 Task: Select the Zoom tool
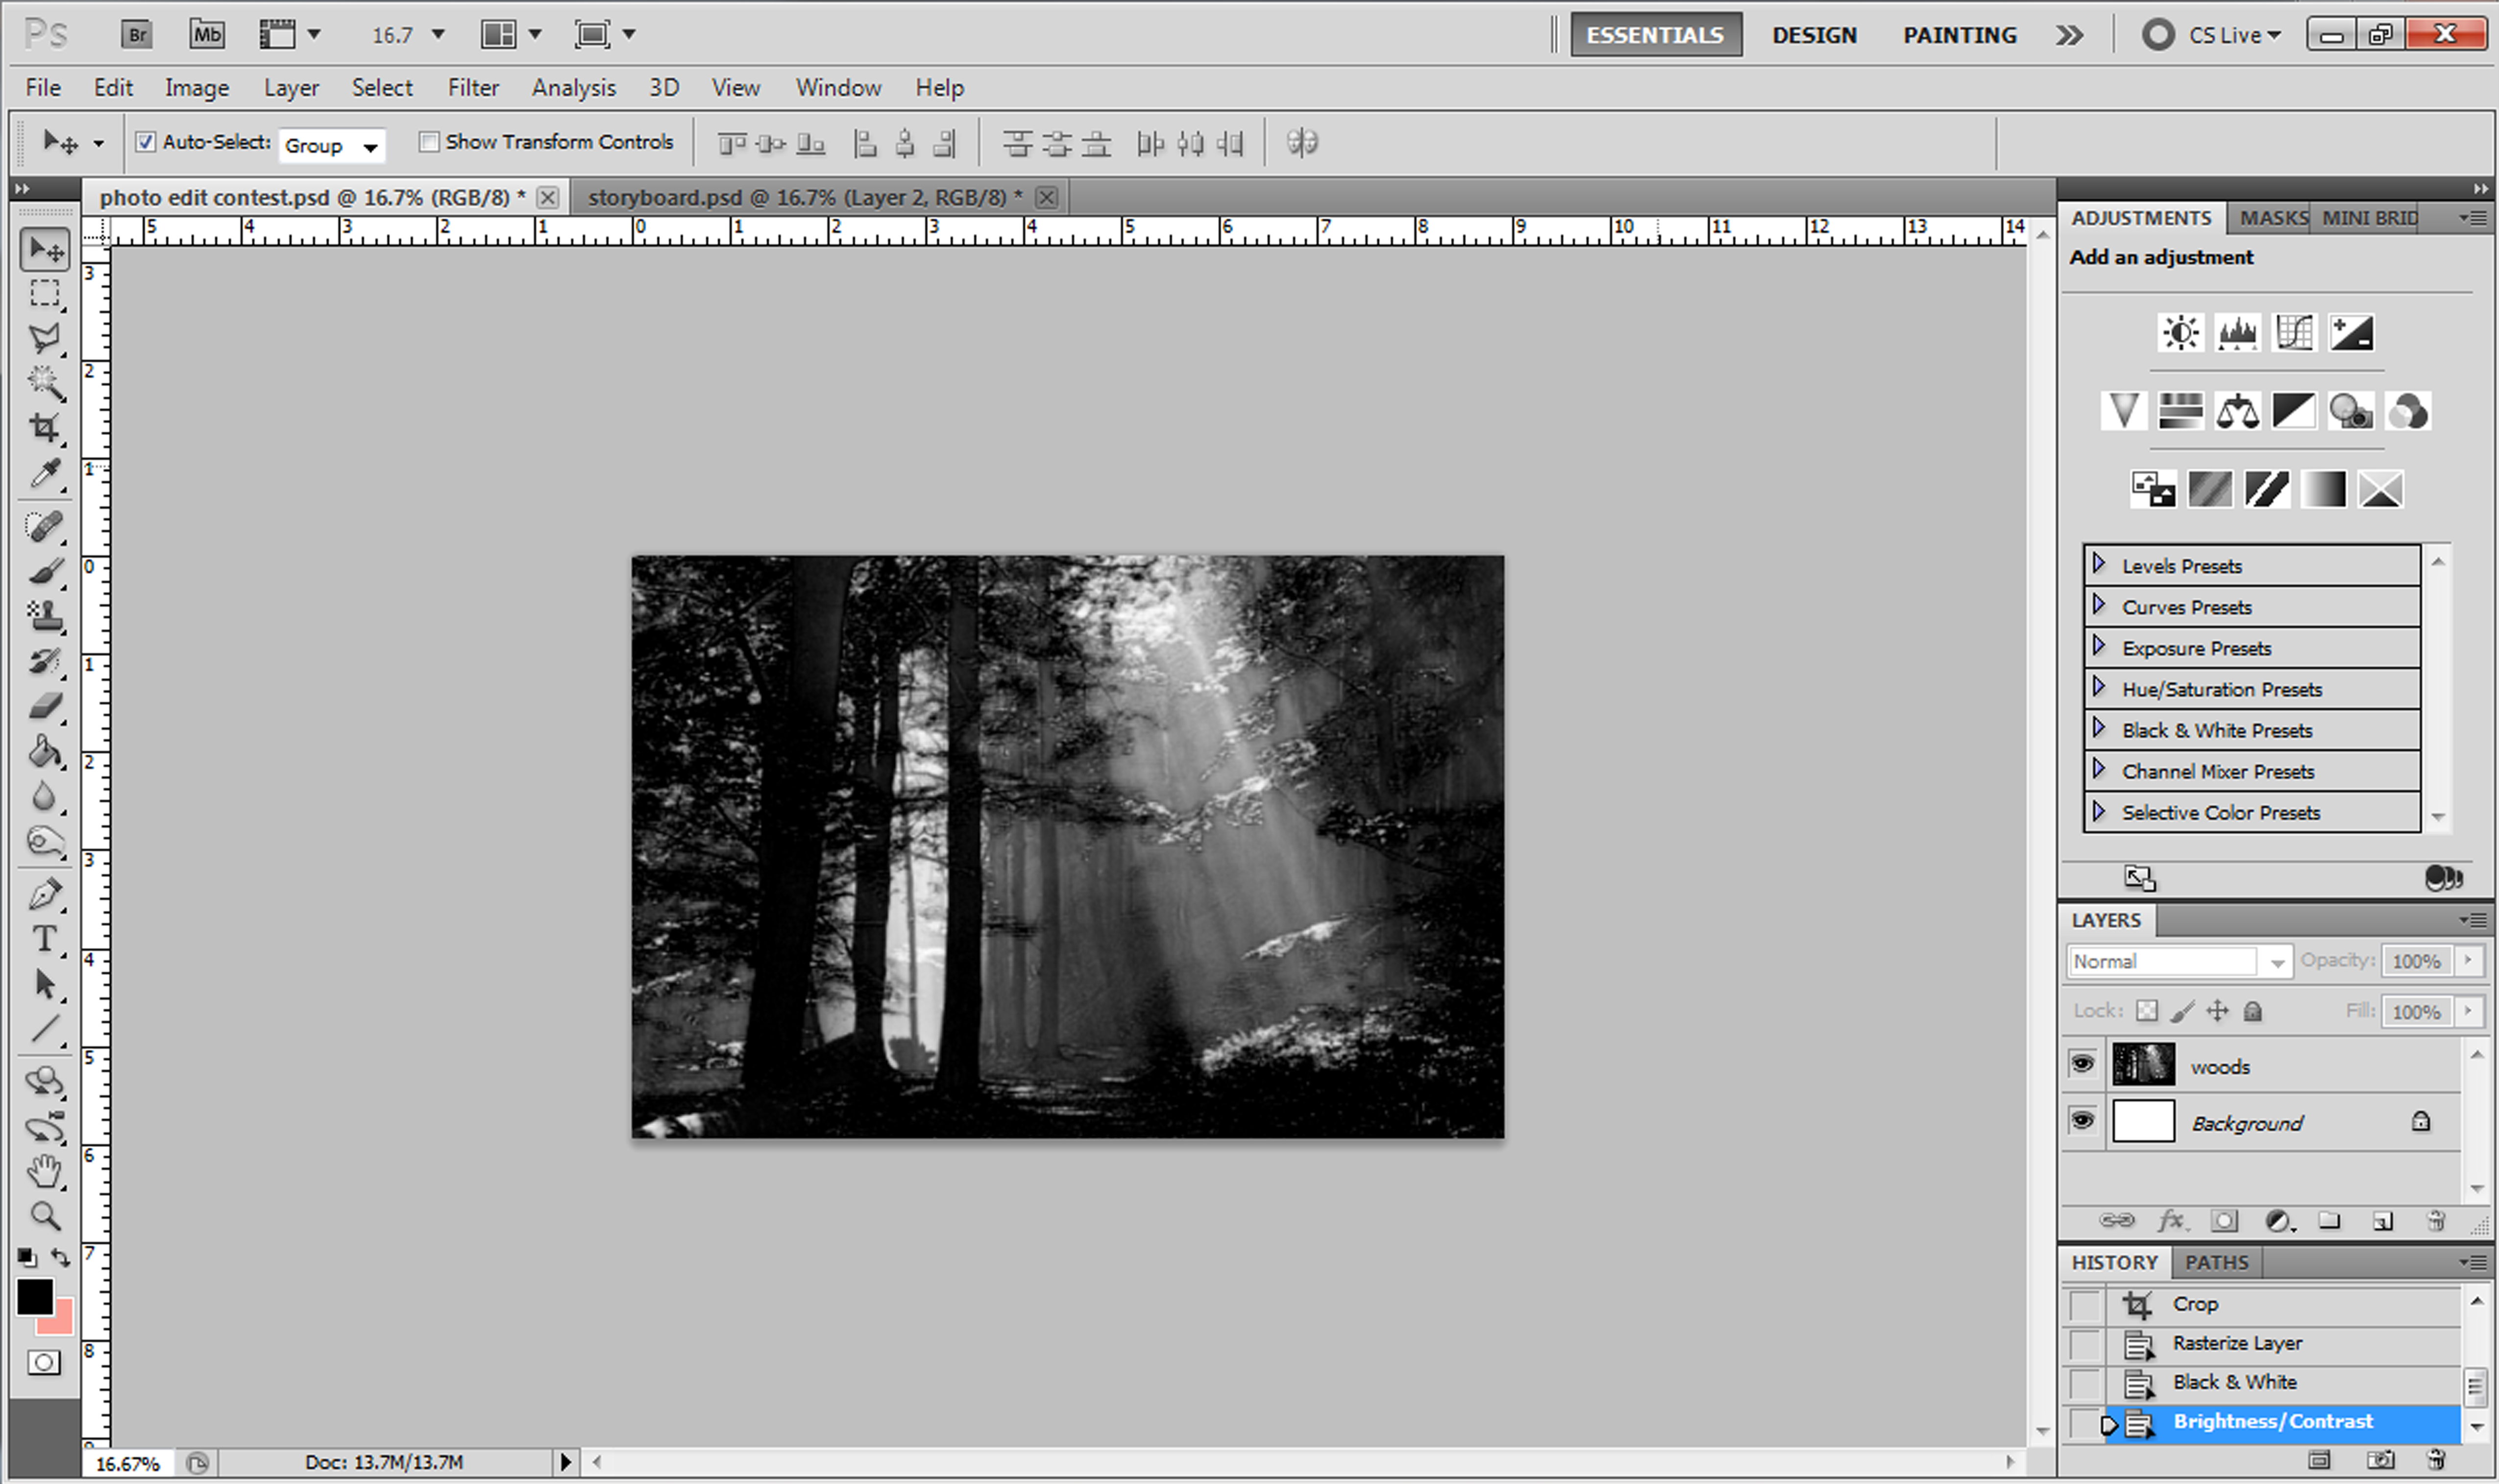coord(44,1216)
